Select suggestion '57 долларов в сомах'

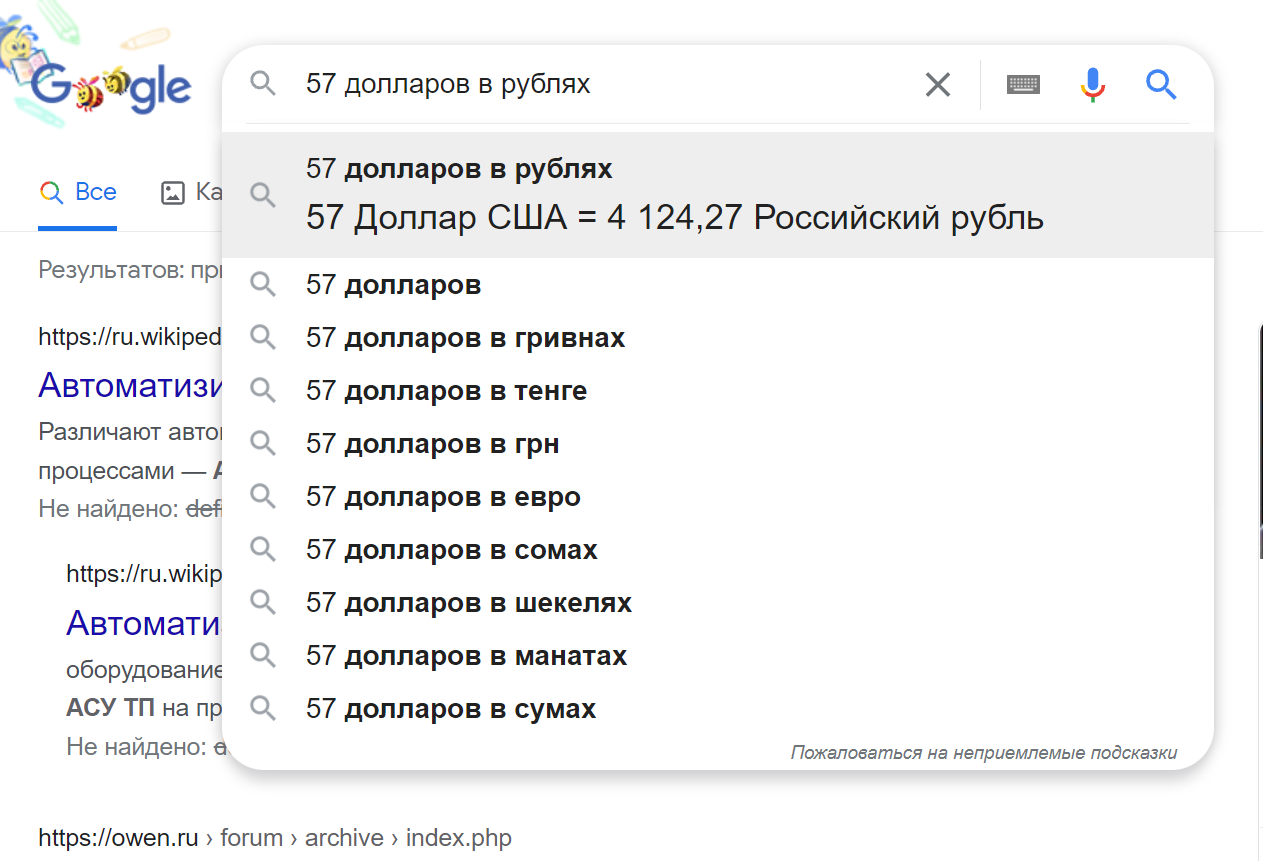click(451, 550)
